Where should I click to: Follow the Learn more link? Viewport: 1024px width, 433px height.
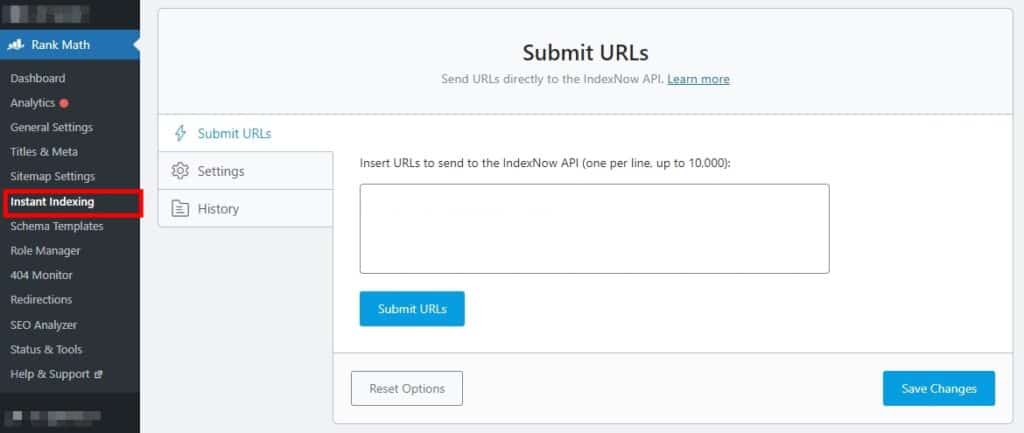coord(698,79)
